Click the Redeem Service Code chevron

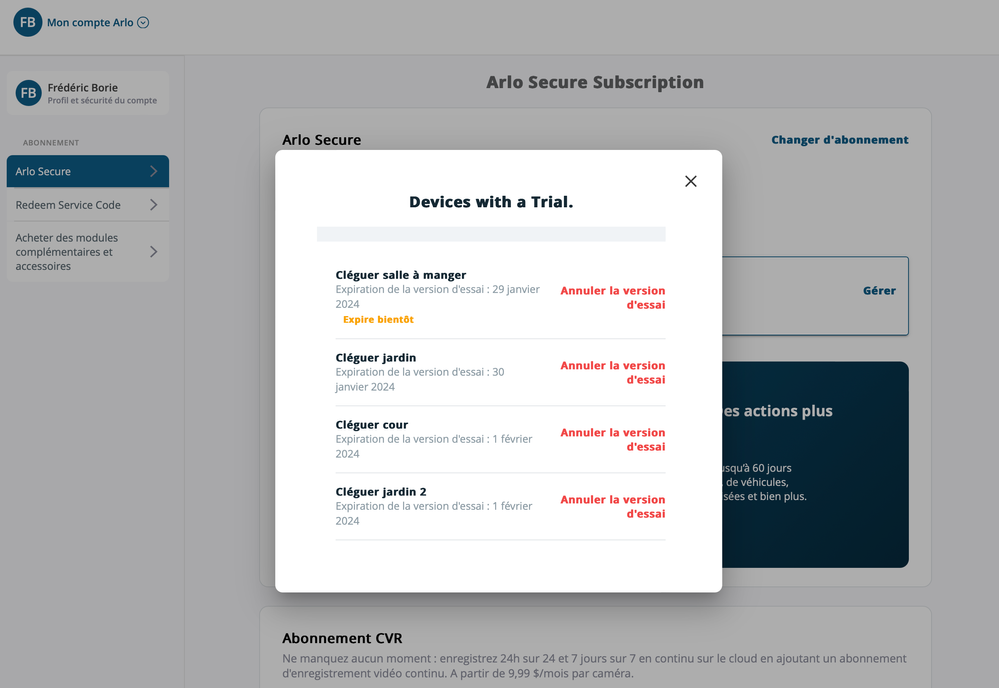pyautogui.click(x=154, y=205)
